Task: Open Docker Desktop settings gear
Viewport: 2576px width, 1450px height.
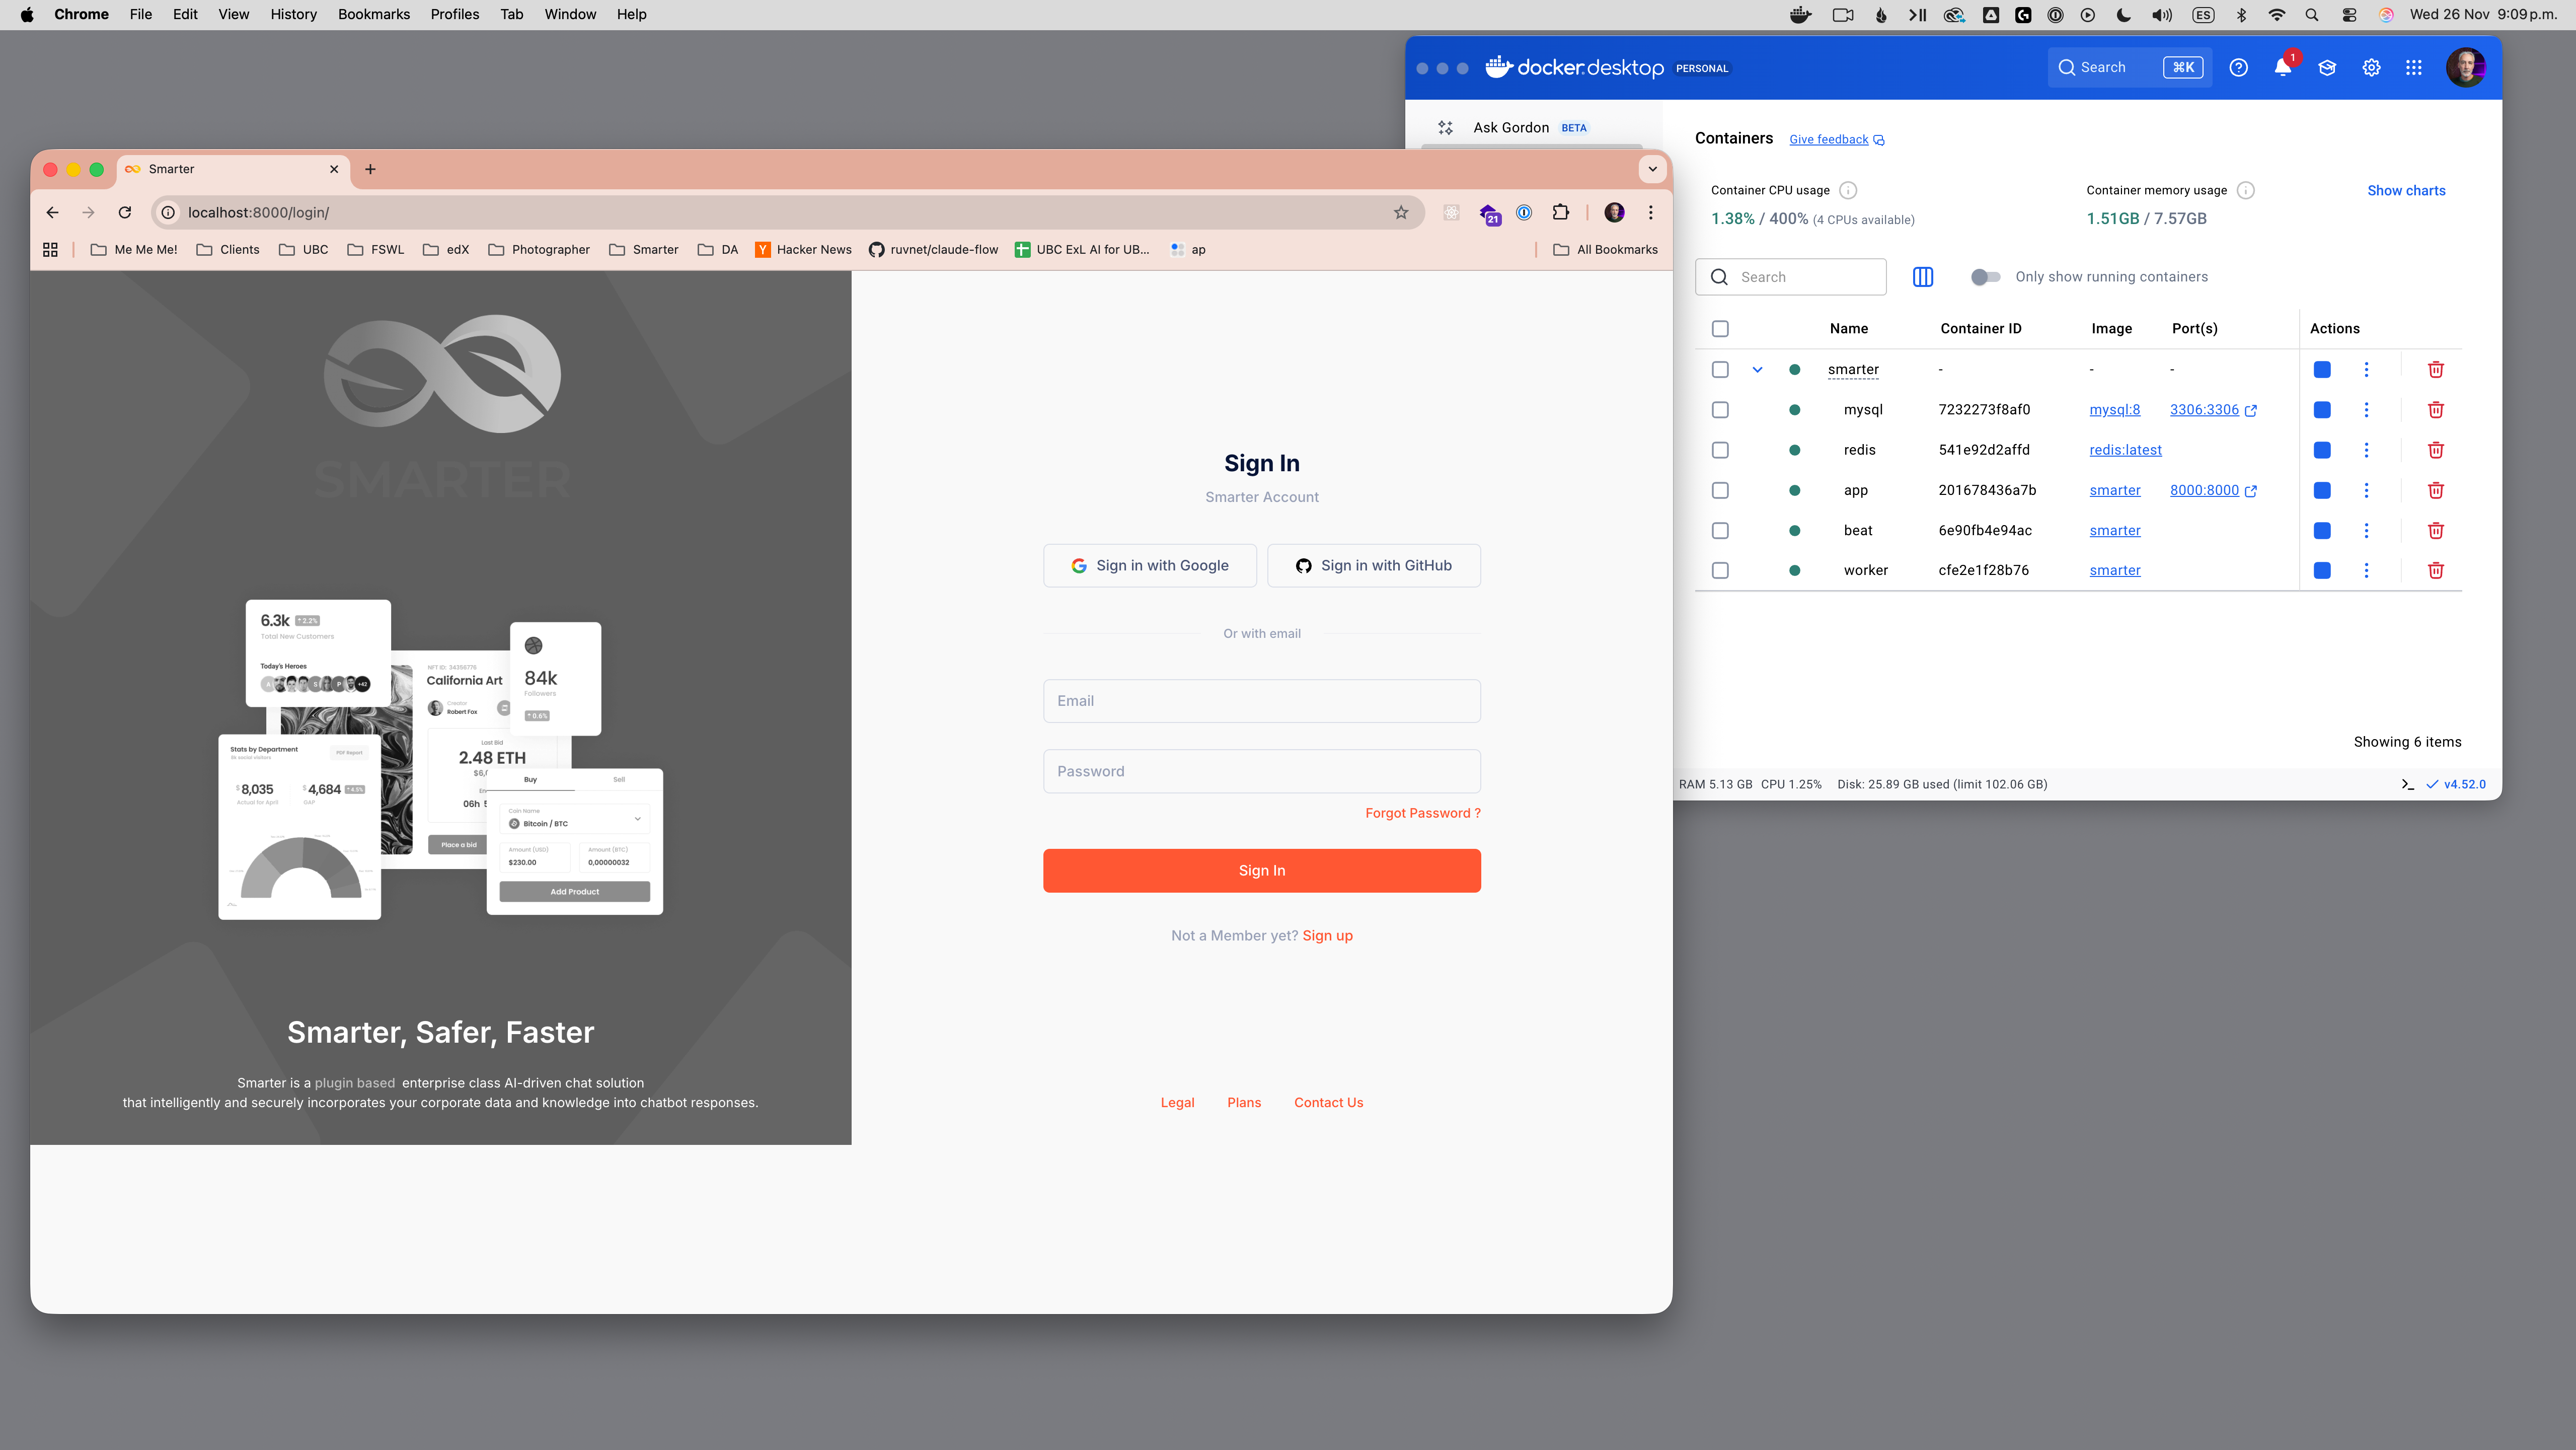Action: pos(2371,67)
